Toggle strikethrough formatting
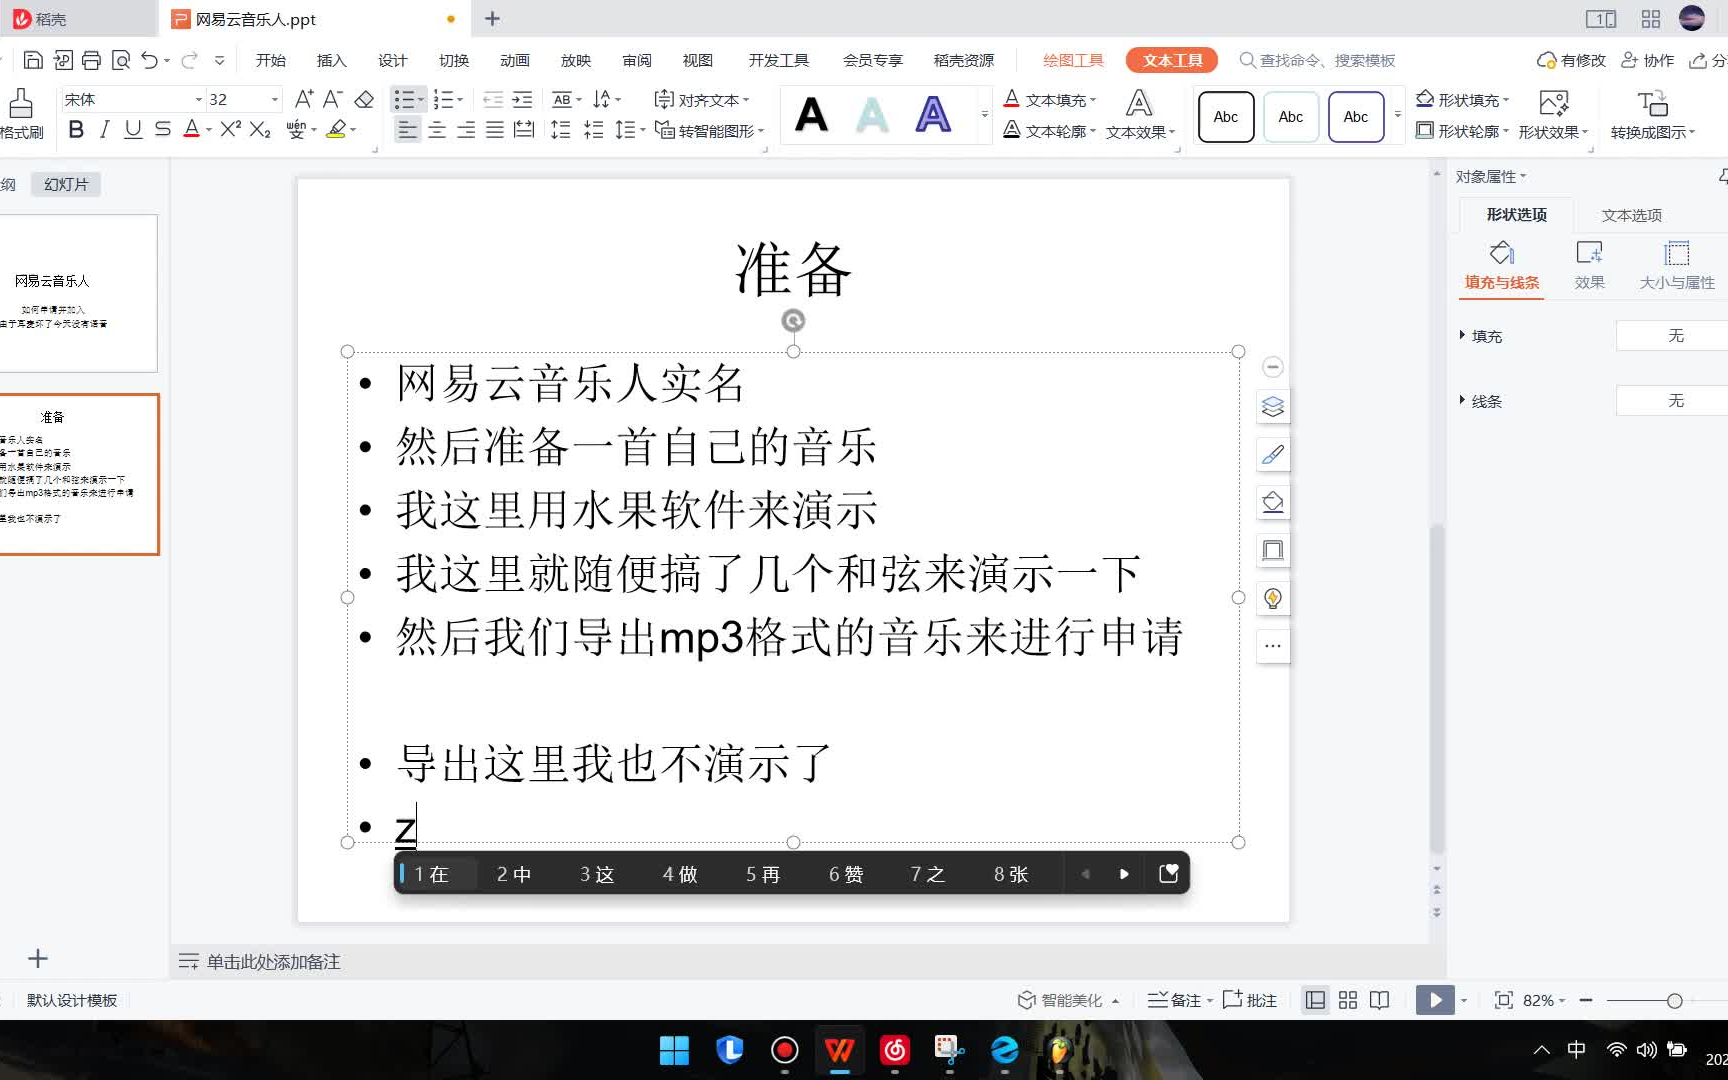 (163, 129)
